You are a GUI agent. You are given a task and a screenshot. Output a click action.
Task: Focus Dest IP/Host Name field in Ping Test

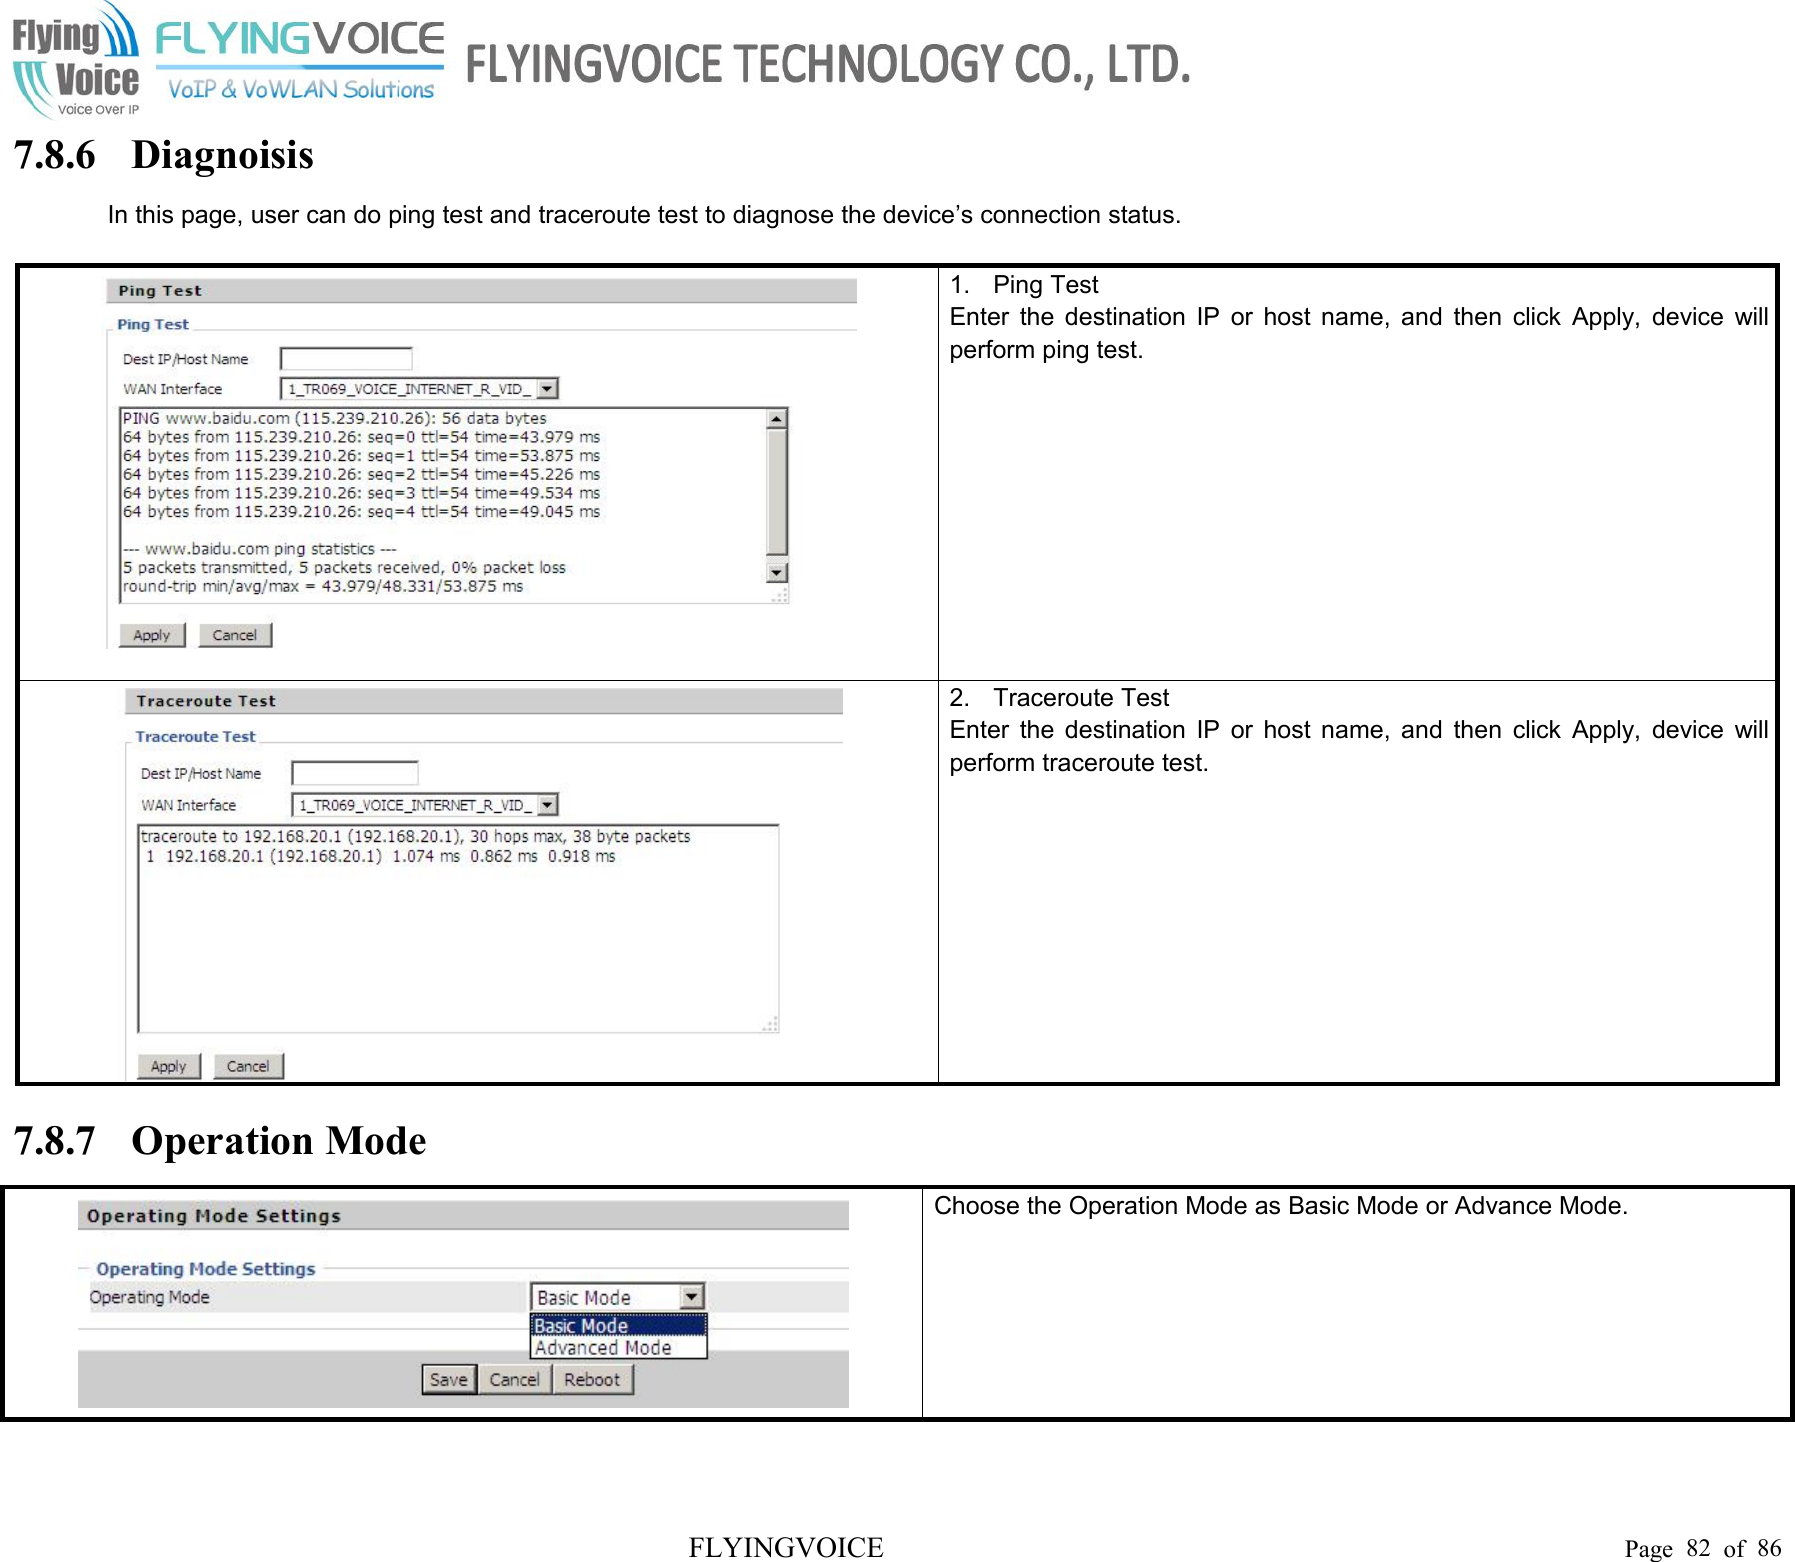346,359
